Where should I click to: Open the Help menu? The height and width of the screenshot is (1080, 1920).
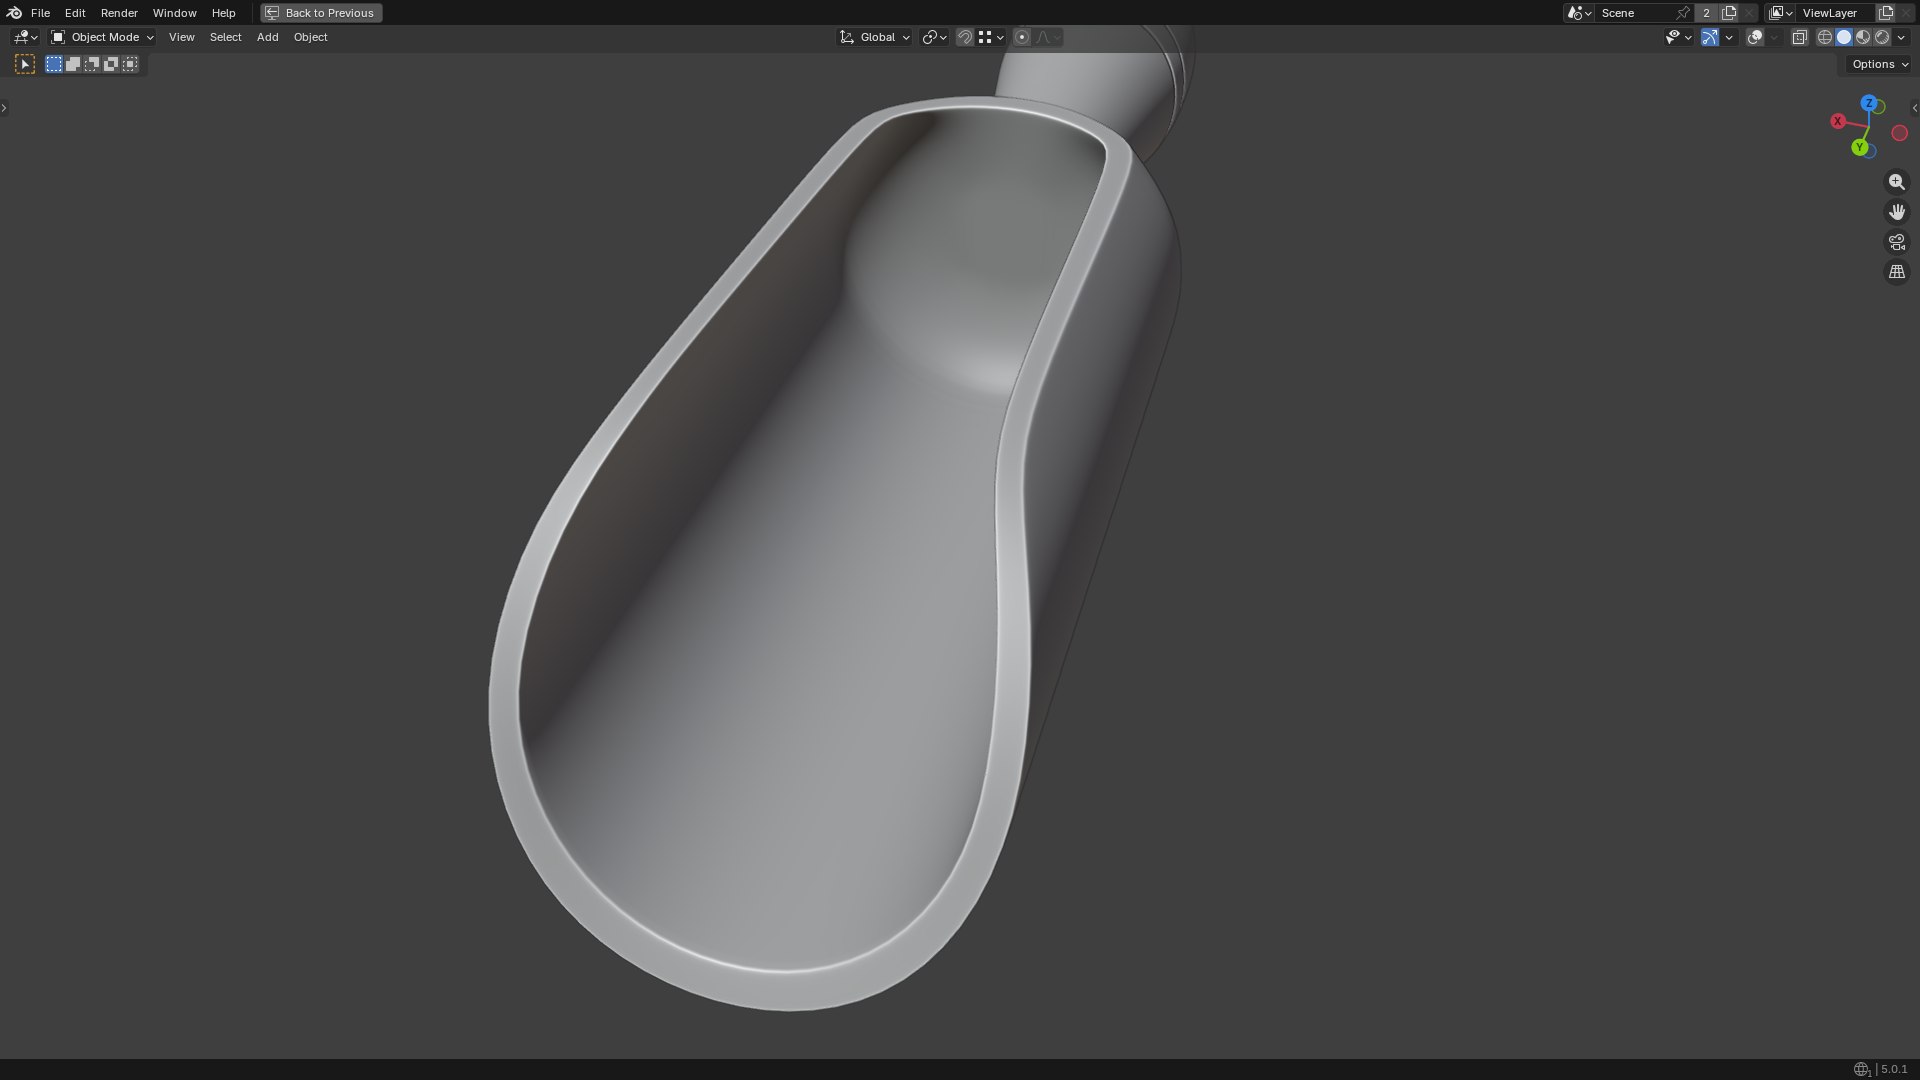pyautogui.click(x=223, y=13)
